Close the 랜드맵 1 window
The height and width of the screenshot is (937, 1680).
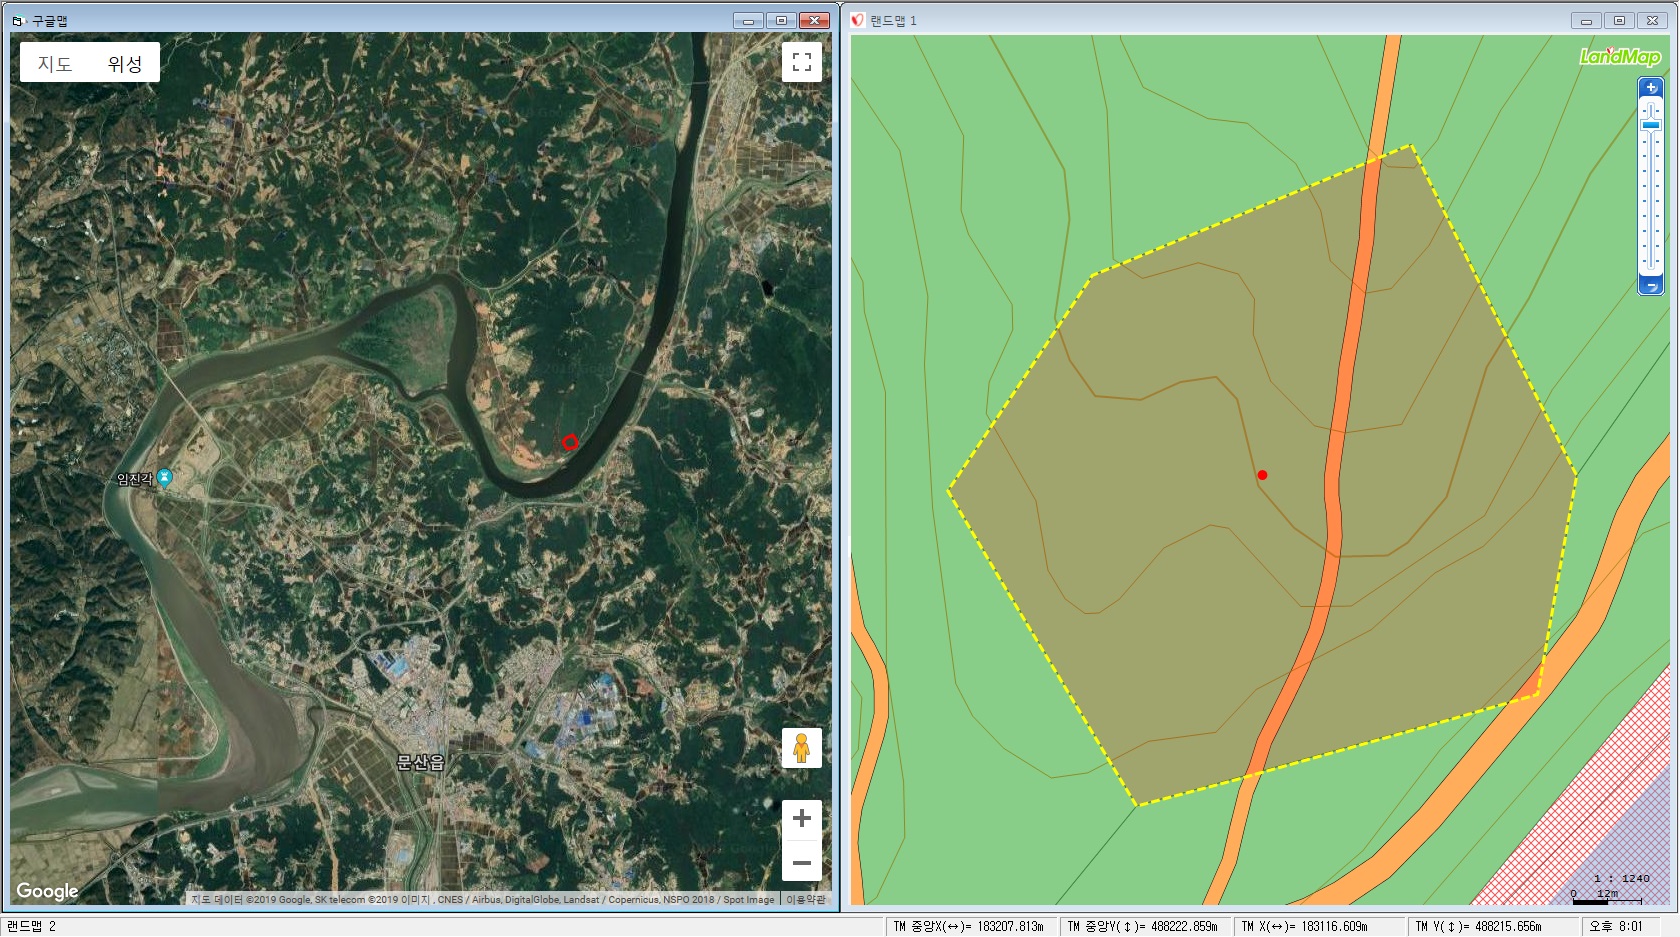[1652, 20]
